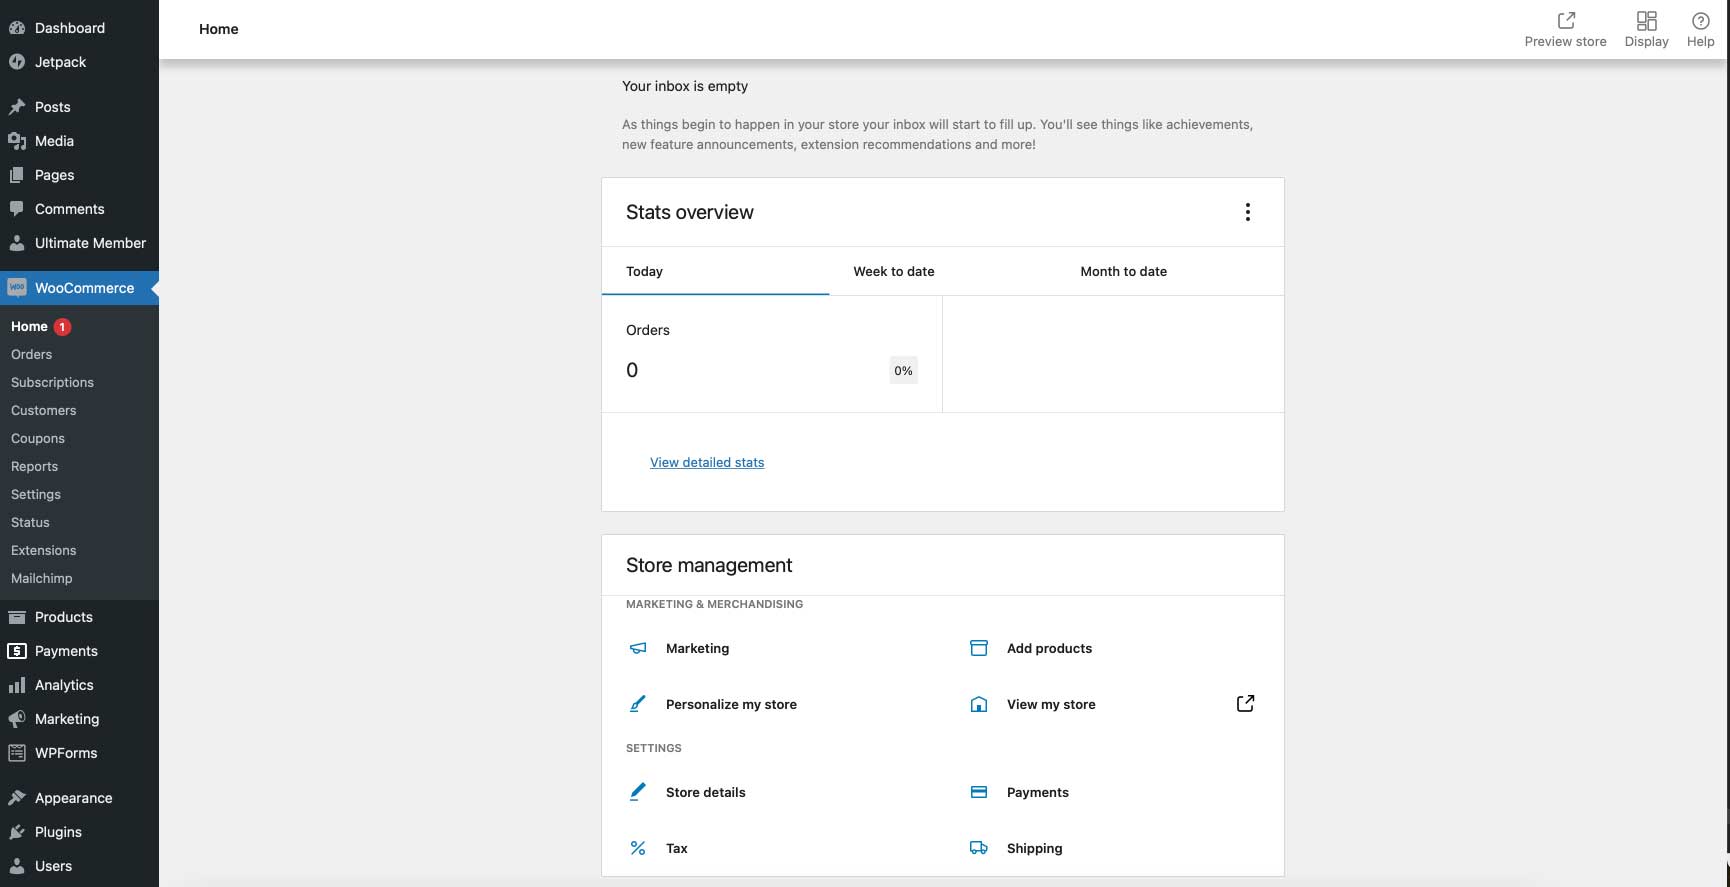Screen dimensions: 1730x887
Task: Click the Appearance paintbrush icon
Action: (17, 798)
